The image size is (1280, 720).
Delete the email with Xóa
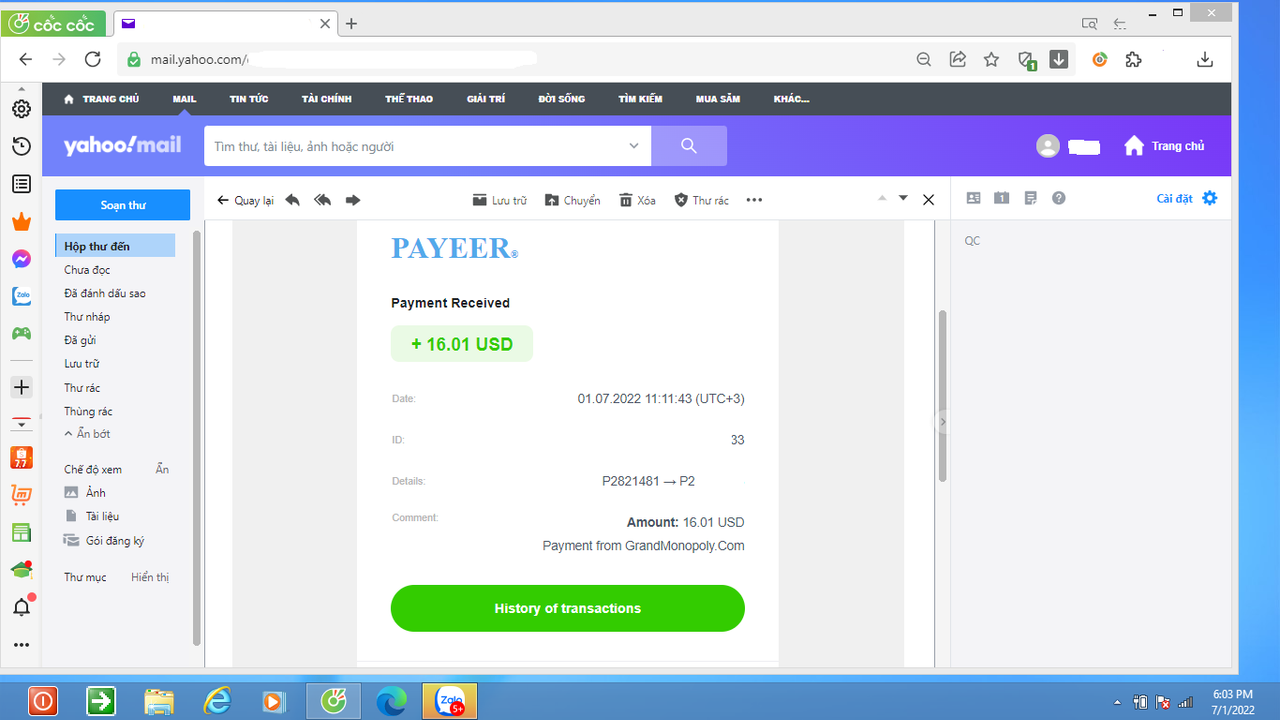[637, 200]
